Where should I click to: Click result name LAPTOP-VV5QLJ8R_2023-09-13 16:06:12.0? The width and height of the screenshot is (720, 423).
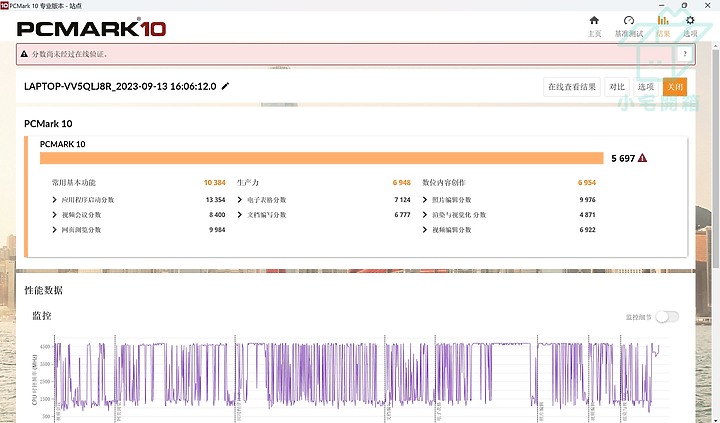click(x=120, y=86)
